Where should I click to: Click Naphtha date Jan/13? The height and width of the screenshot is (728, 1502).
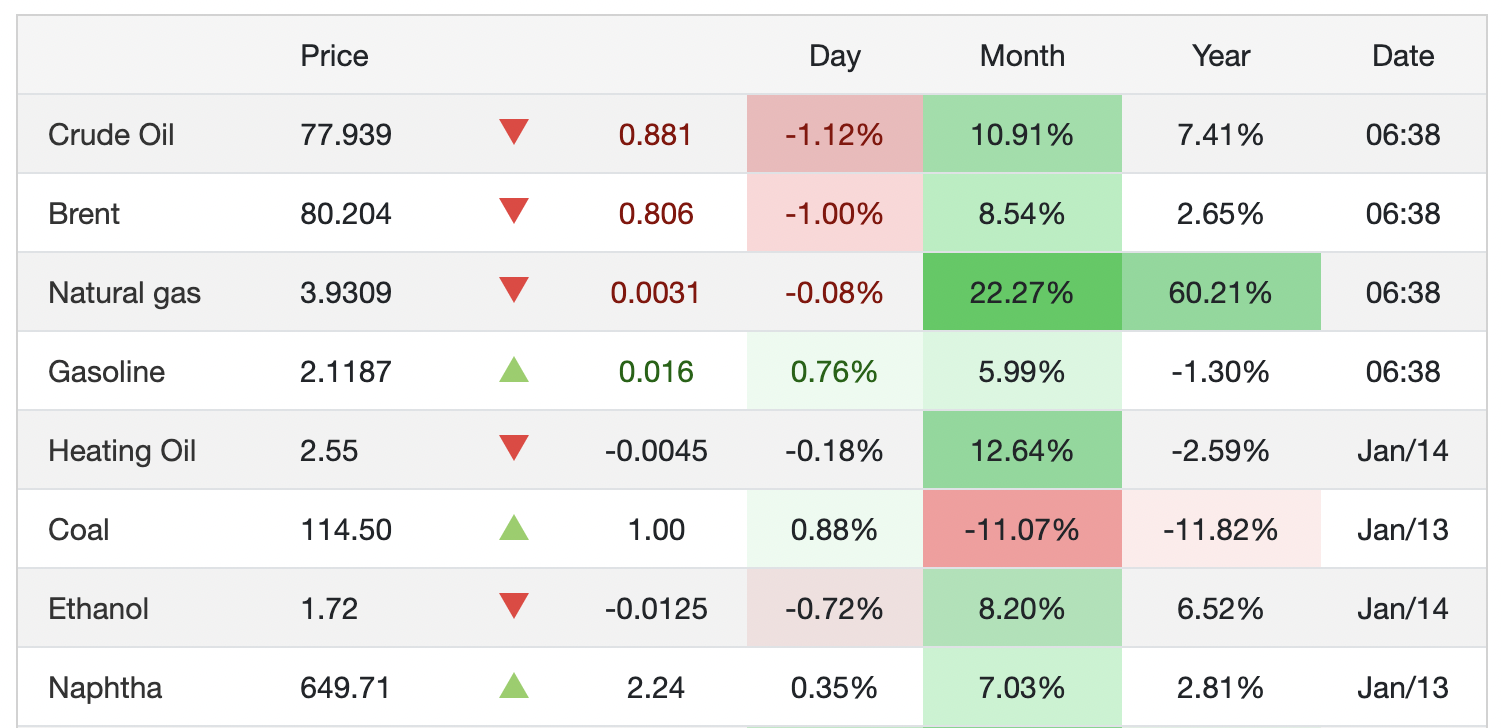pyautogui.click(x=1403, y=688)
